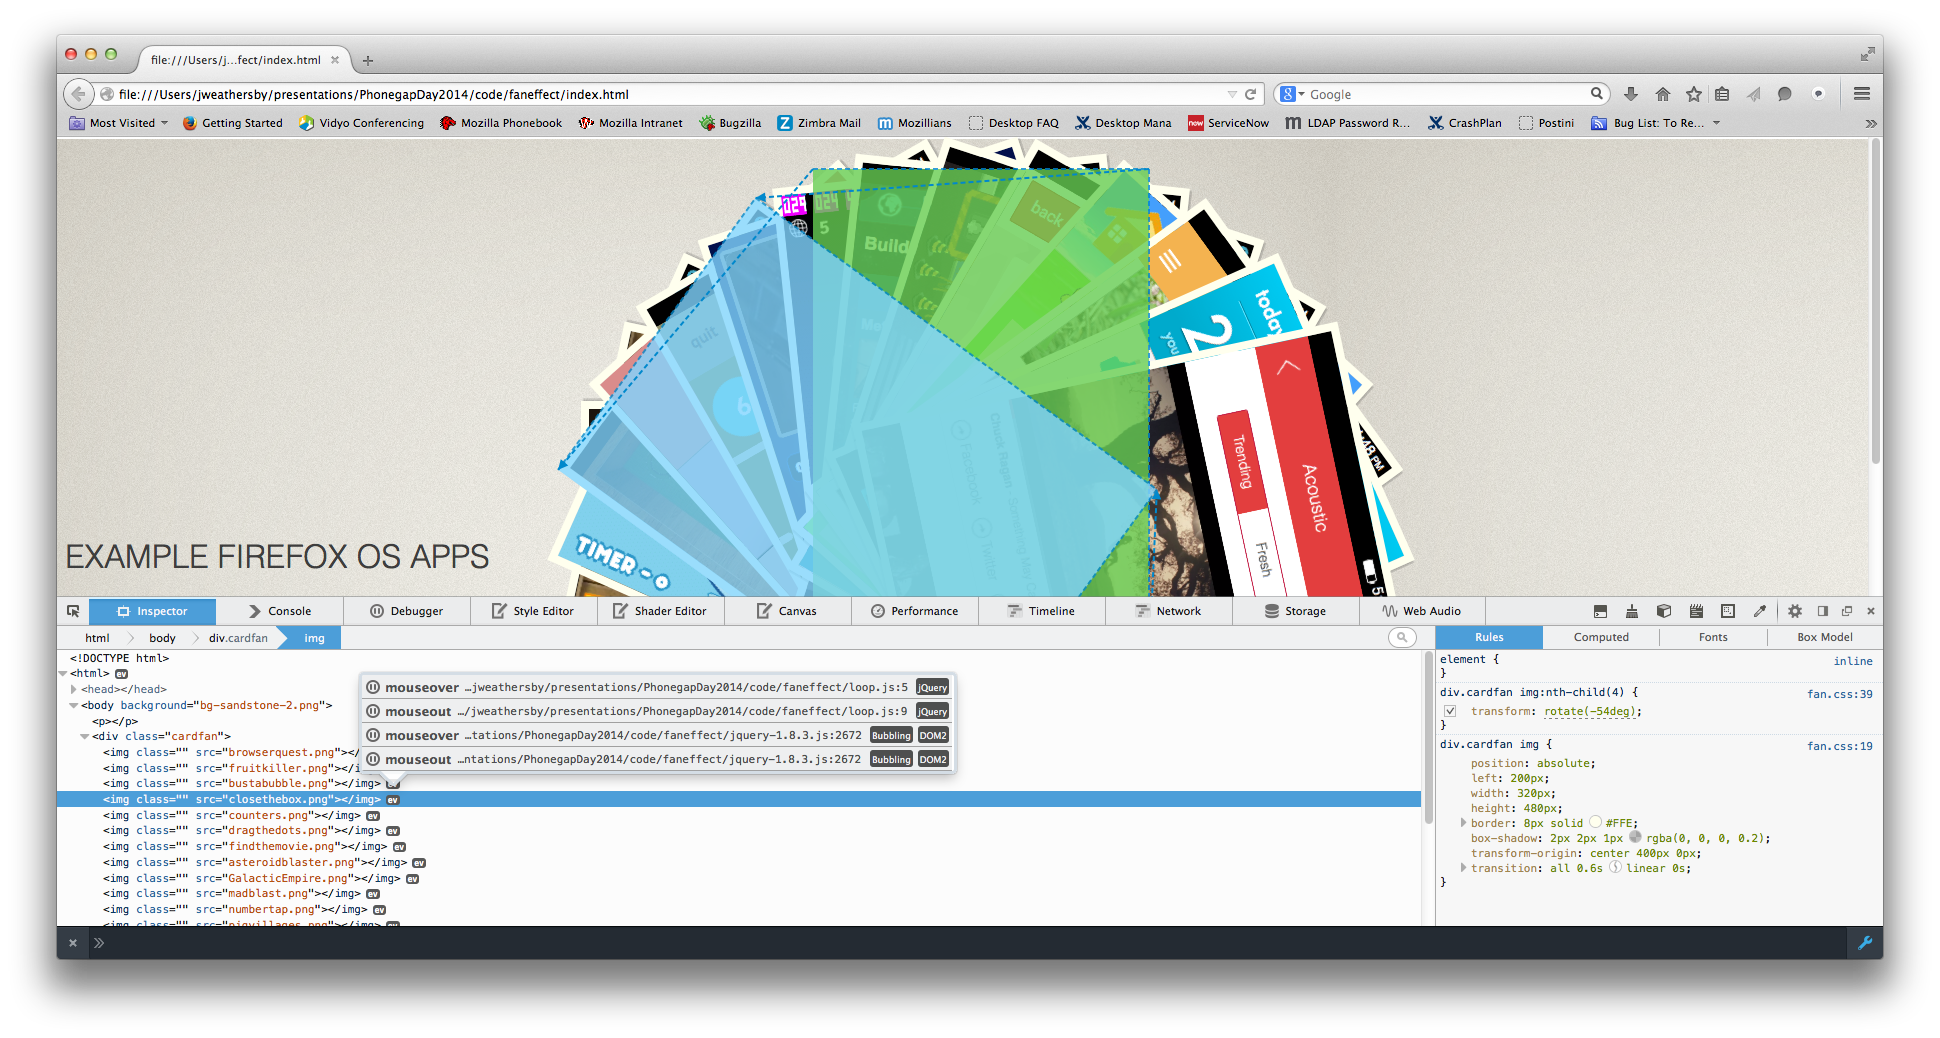
Task: Click the element picker icon in devtools
Action: [73, 611]
